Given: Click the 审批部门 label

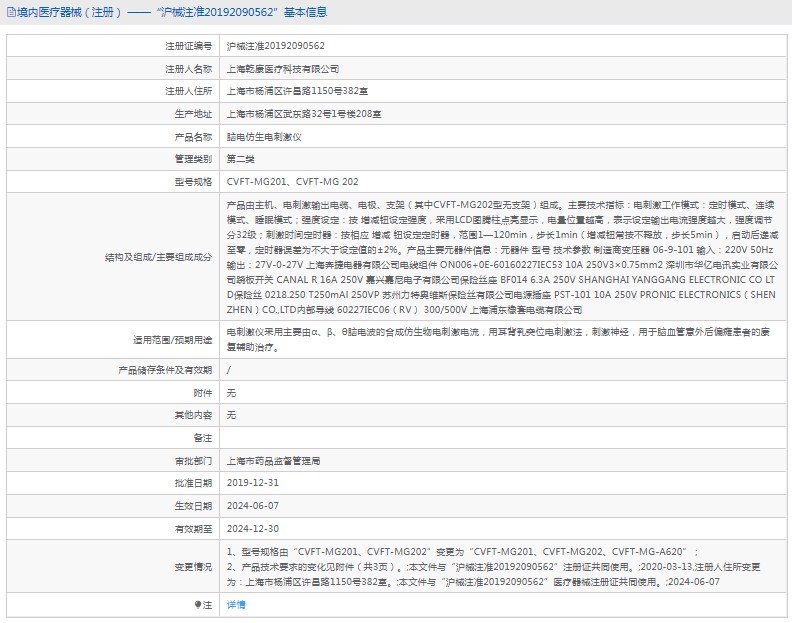Looking at the screenshot, I should pos(193,461).
